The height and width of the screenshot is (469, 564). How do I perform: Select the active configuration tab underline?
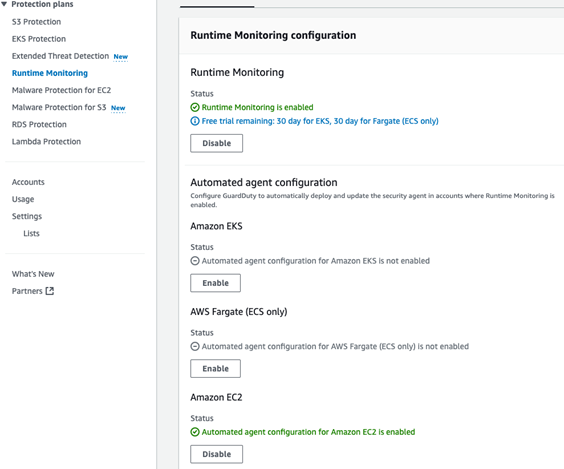pos(217,6)
